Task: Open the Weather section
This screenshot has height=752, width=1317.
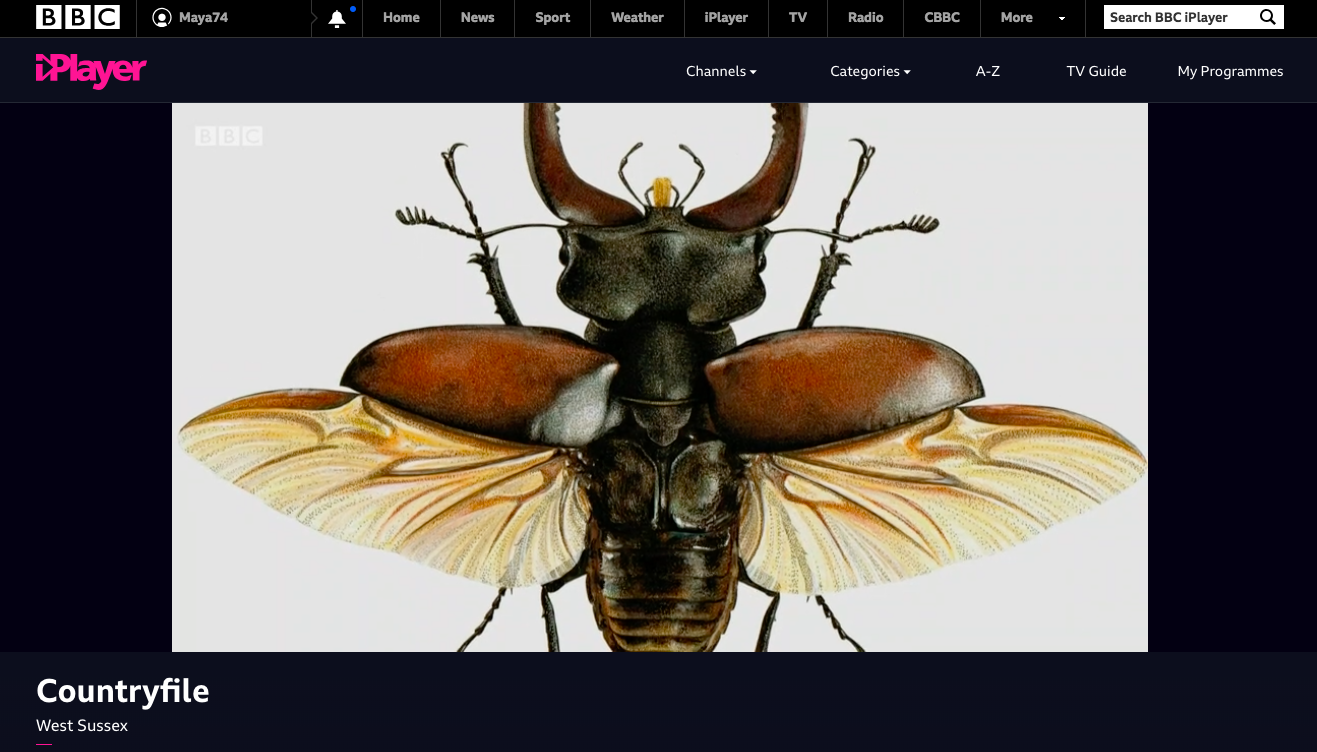Action: pos(637,18)
